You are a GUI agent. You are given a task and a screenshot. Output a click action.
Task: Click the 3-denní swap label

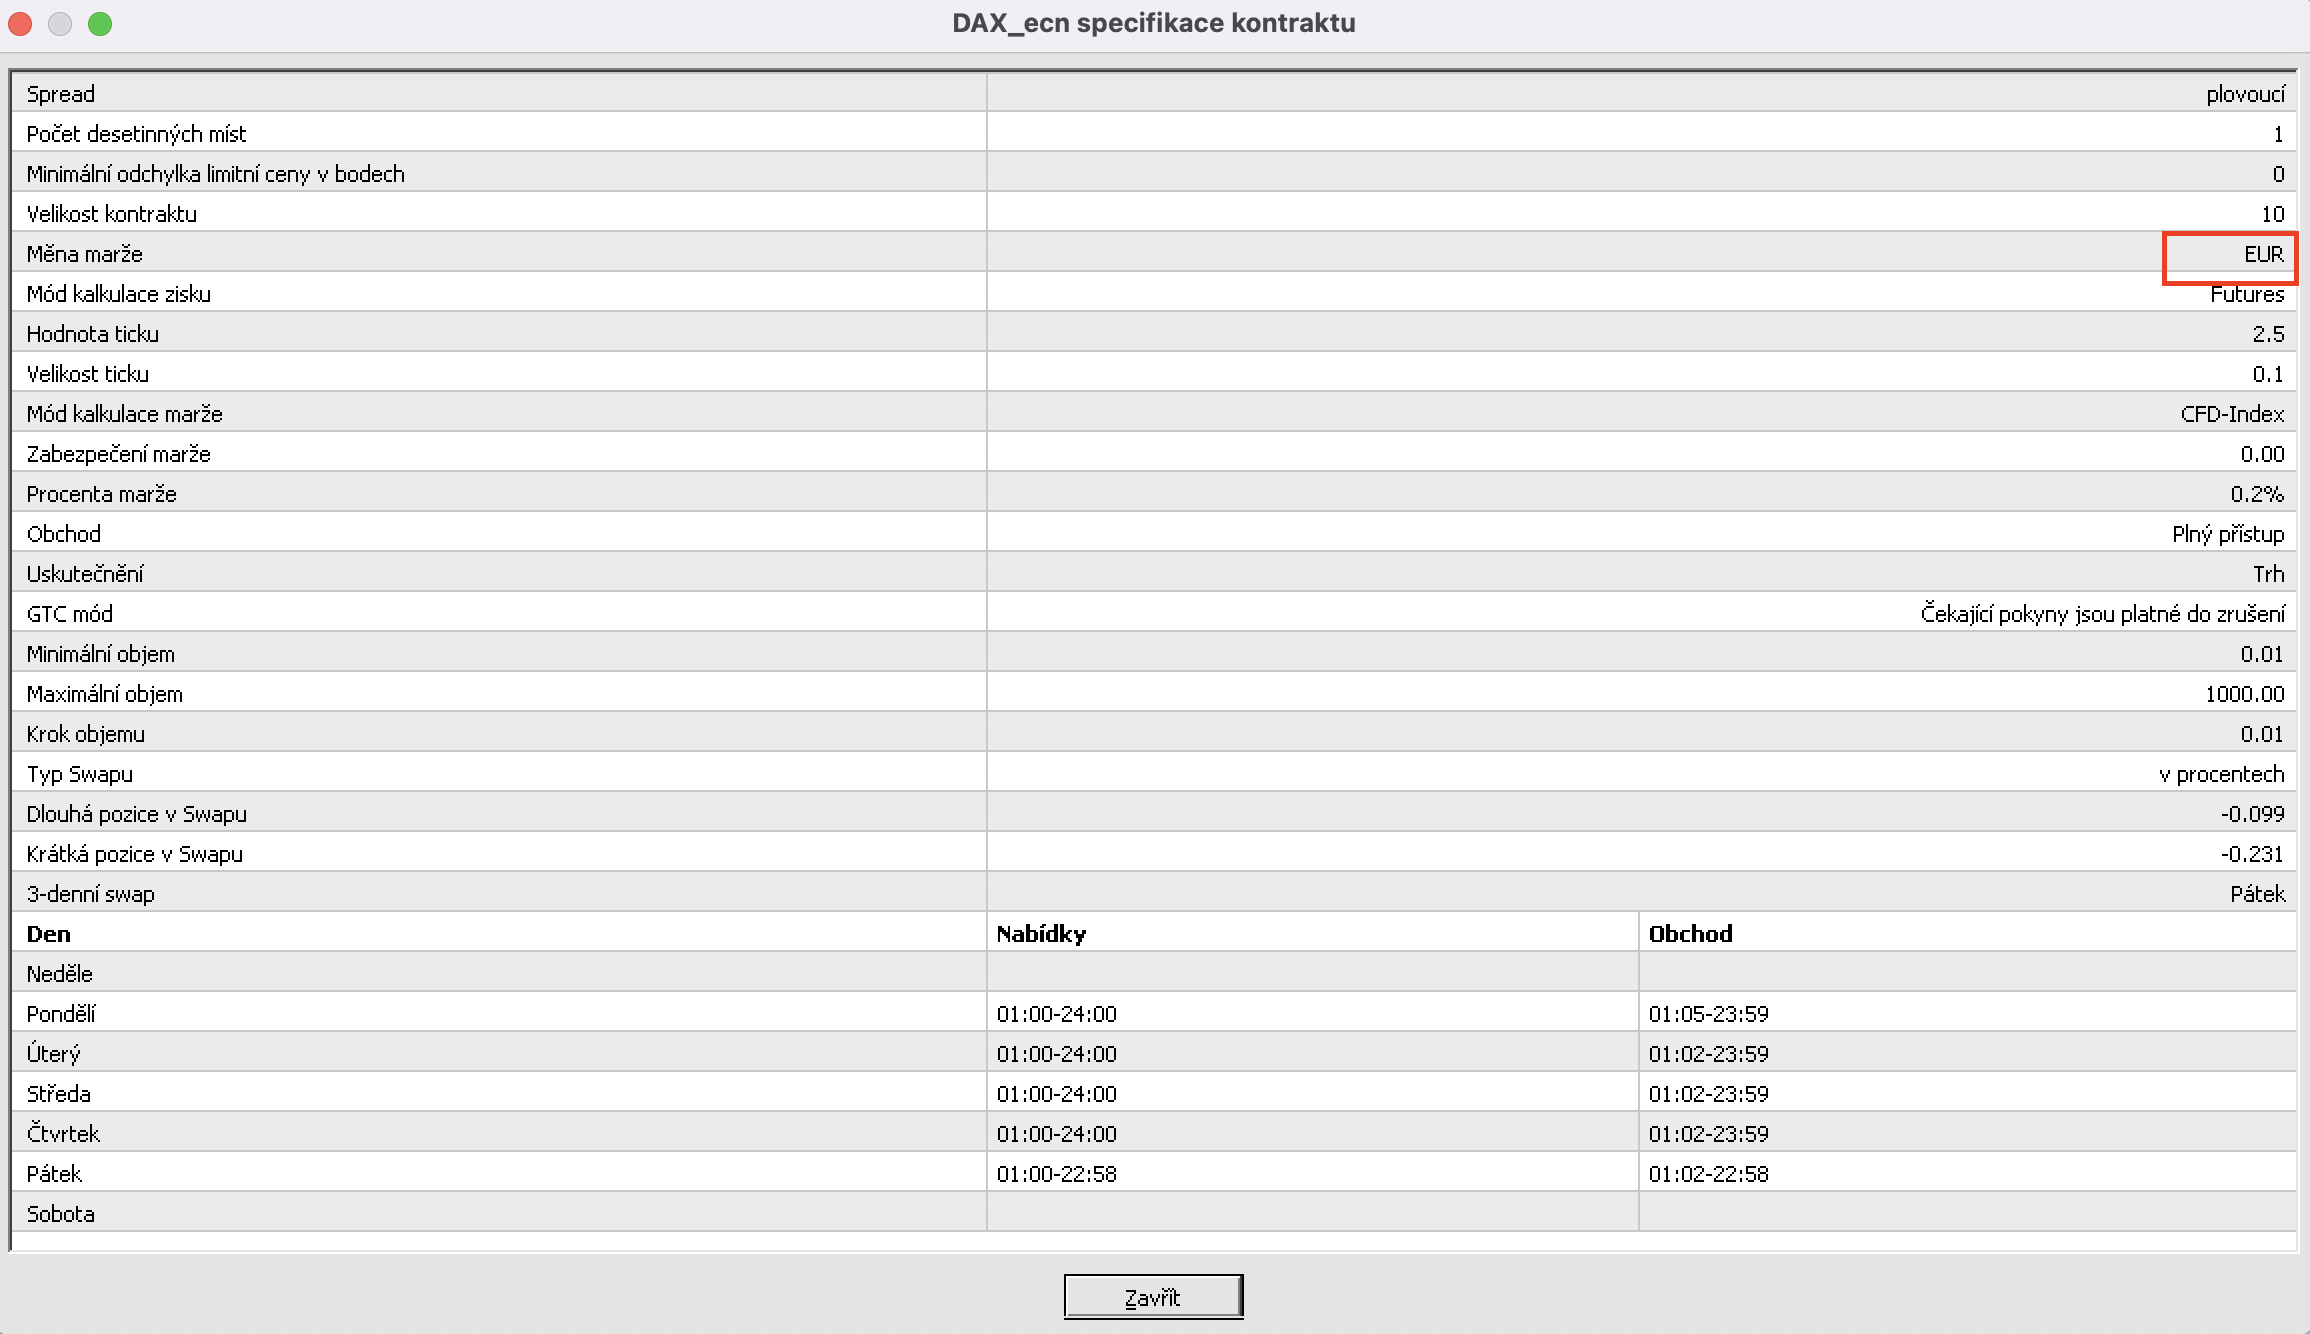tap(91, 894)
